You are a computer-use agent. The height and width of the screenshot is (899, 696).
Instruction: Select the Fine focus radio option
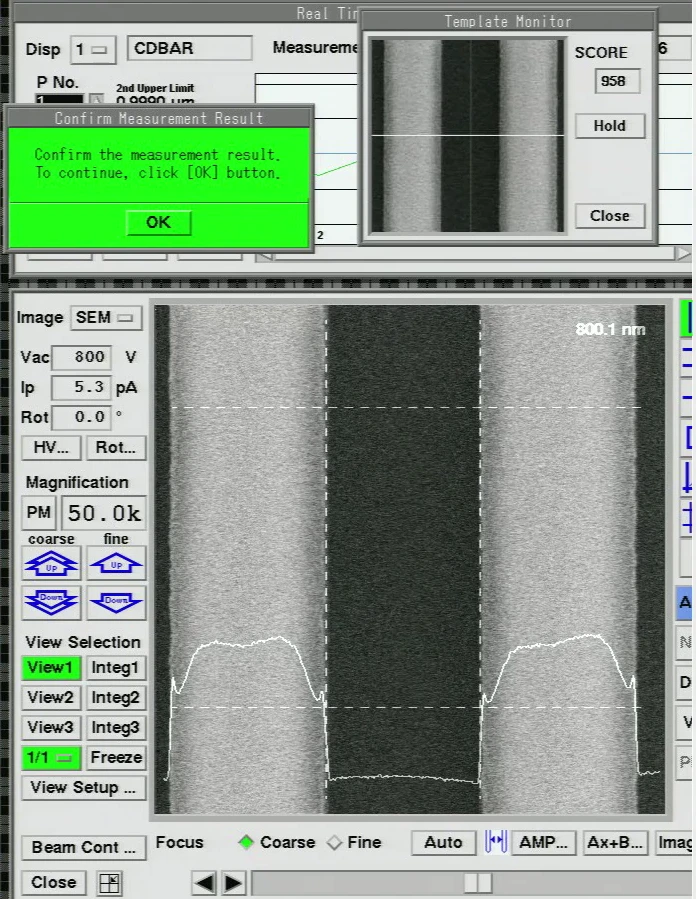click(x=354, y=842)
